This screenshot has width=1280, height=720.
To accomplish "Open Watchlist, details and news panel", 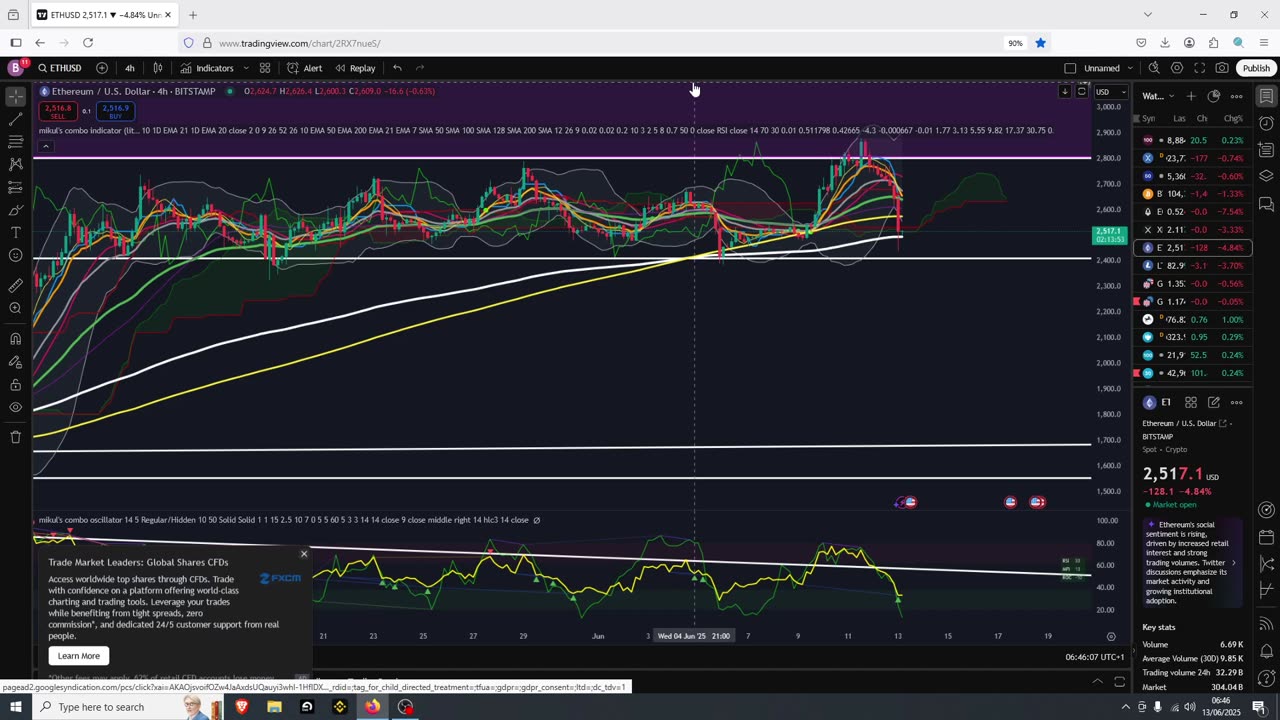I will pyautogui.click(x=1266, y=97).
